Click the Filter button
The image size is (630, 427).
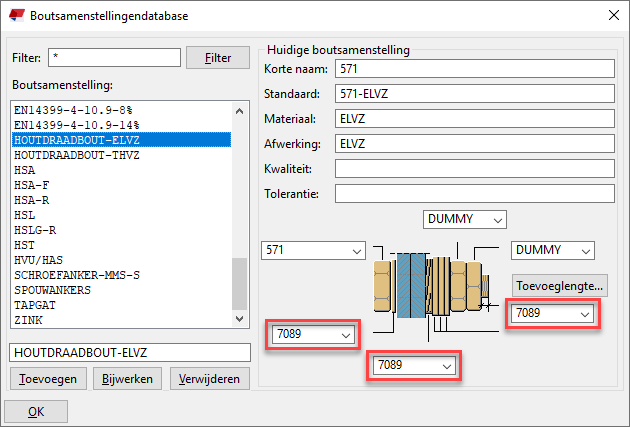coord(218,58)
